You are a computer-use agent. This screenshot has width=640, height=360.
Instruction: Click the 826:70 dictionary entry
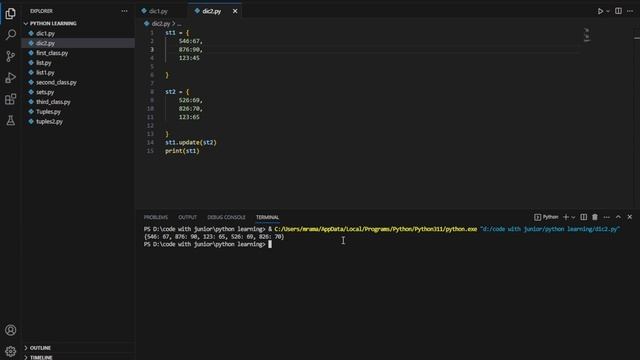tap(191, 109)
